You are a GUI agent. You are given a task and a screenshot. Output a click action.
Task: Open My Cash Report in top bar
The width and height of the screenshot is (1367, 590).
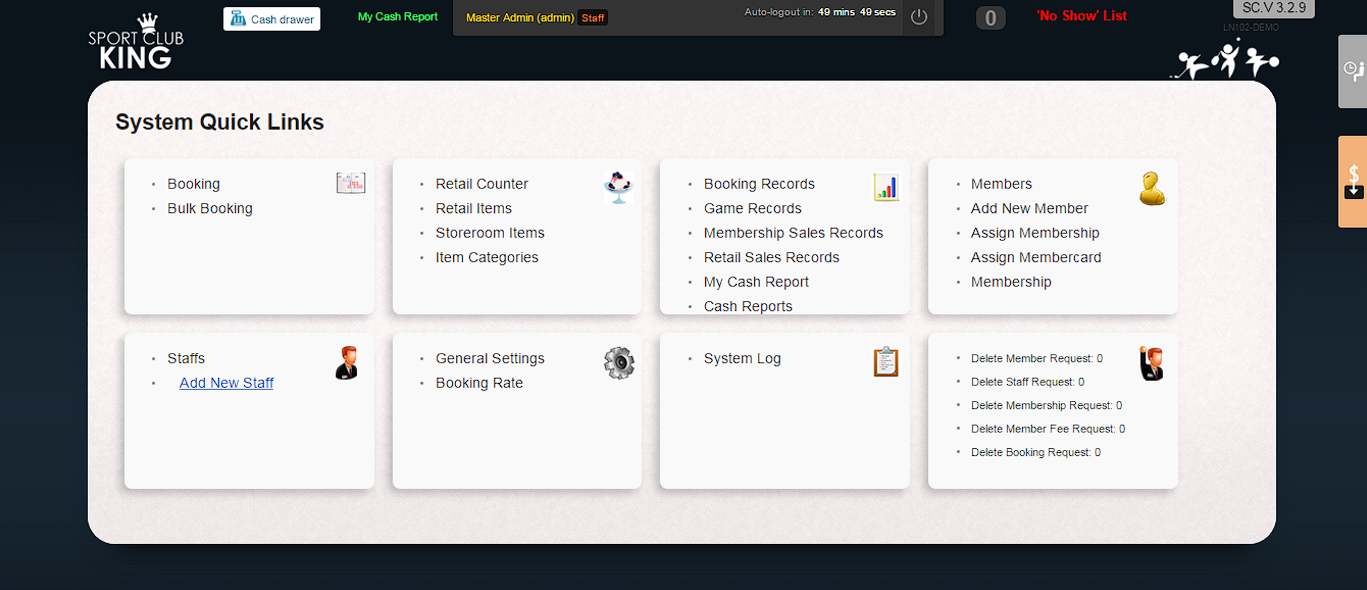pyautogui.click(x=398, y=17)
